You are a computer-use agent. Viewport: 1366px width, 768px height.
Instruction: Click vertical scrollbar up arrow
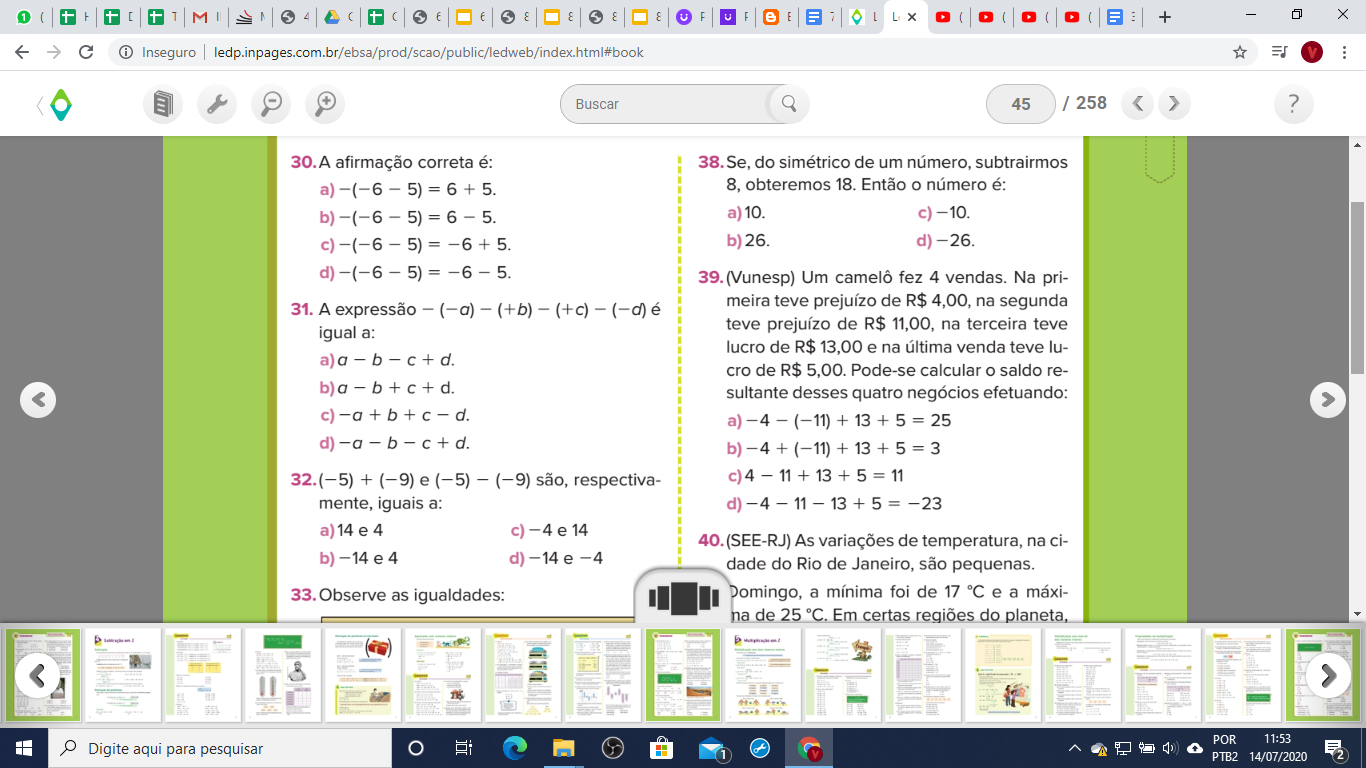[x=1357, y=145]
